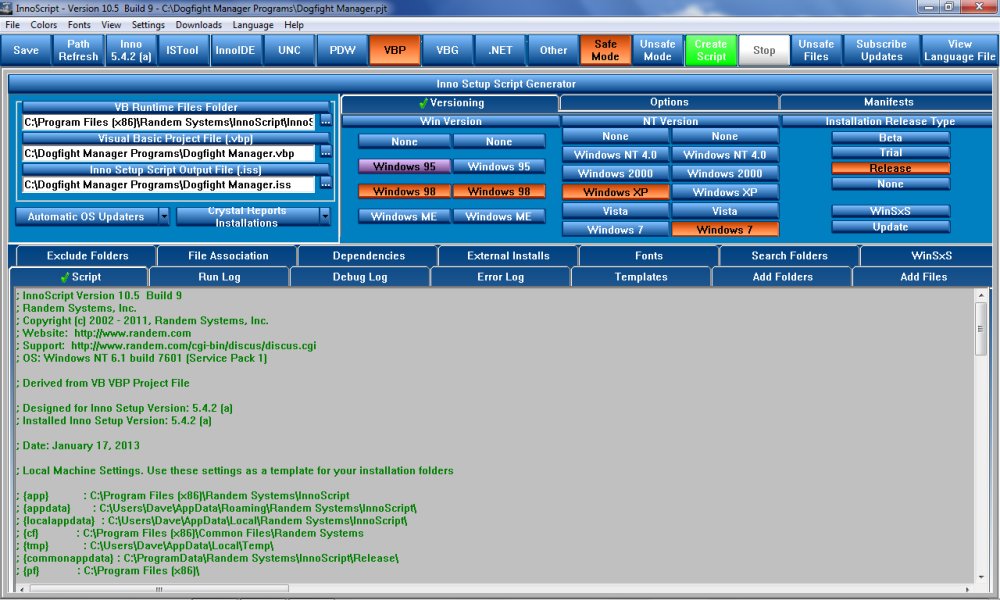Select the VBP project type button
Image resolution: width=1000 pixels, height=600 pixels.
(x=395, y=50)
